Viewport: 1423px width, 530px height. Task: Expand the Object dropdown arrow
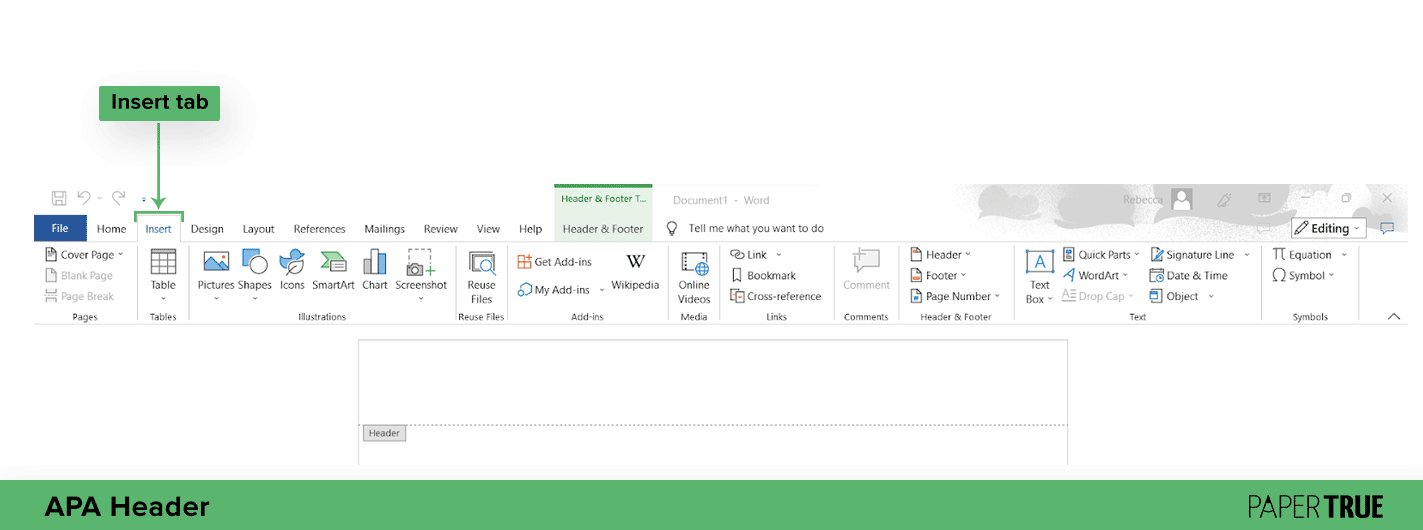1211,296
